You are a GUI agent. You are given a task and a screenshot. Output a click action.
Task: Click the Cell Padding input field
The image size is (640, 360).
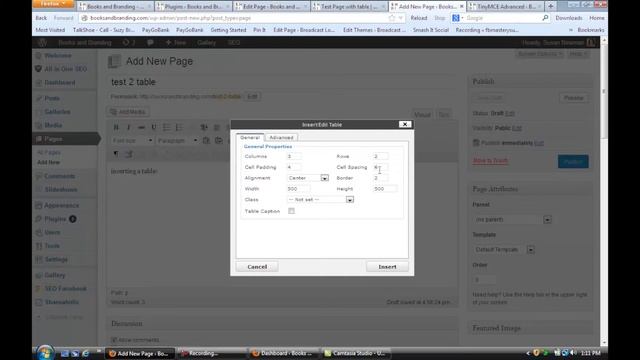tap(294, 167)
